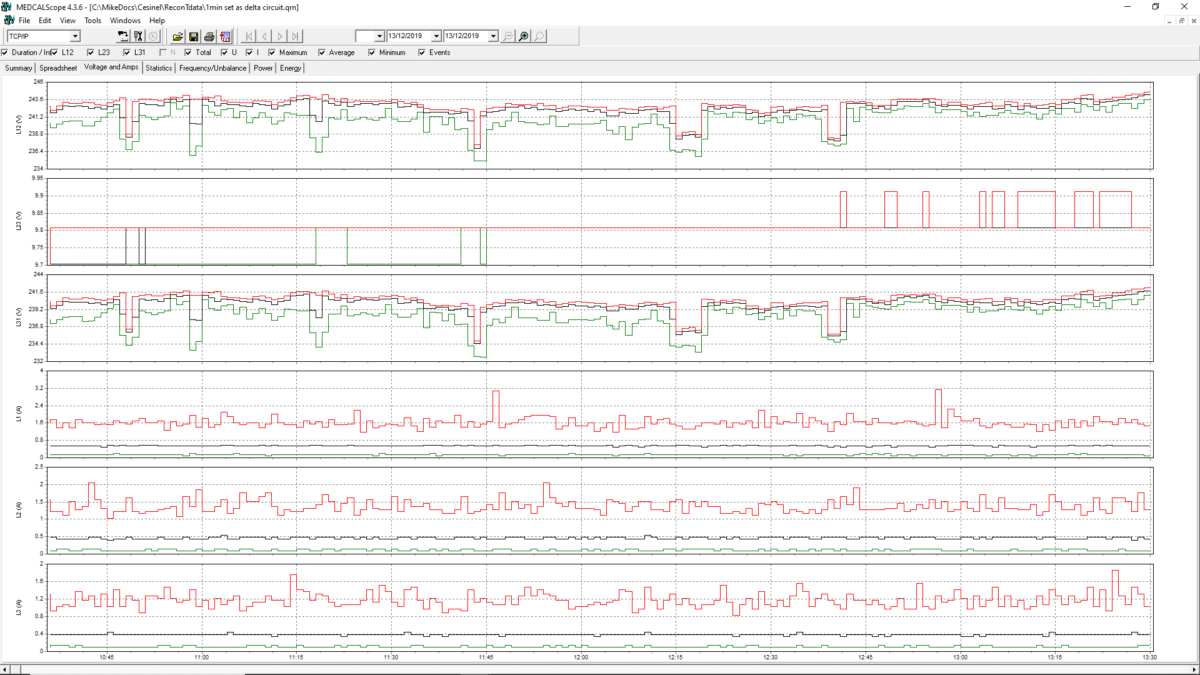Open the TCP/IP connection dropdown
The height and width of the screenshot is (675, 1200).
tap(74, 35)
